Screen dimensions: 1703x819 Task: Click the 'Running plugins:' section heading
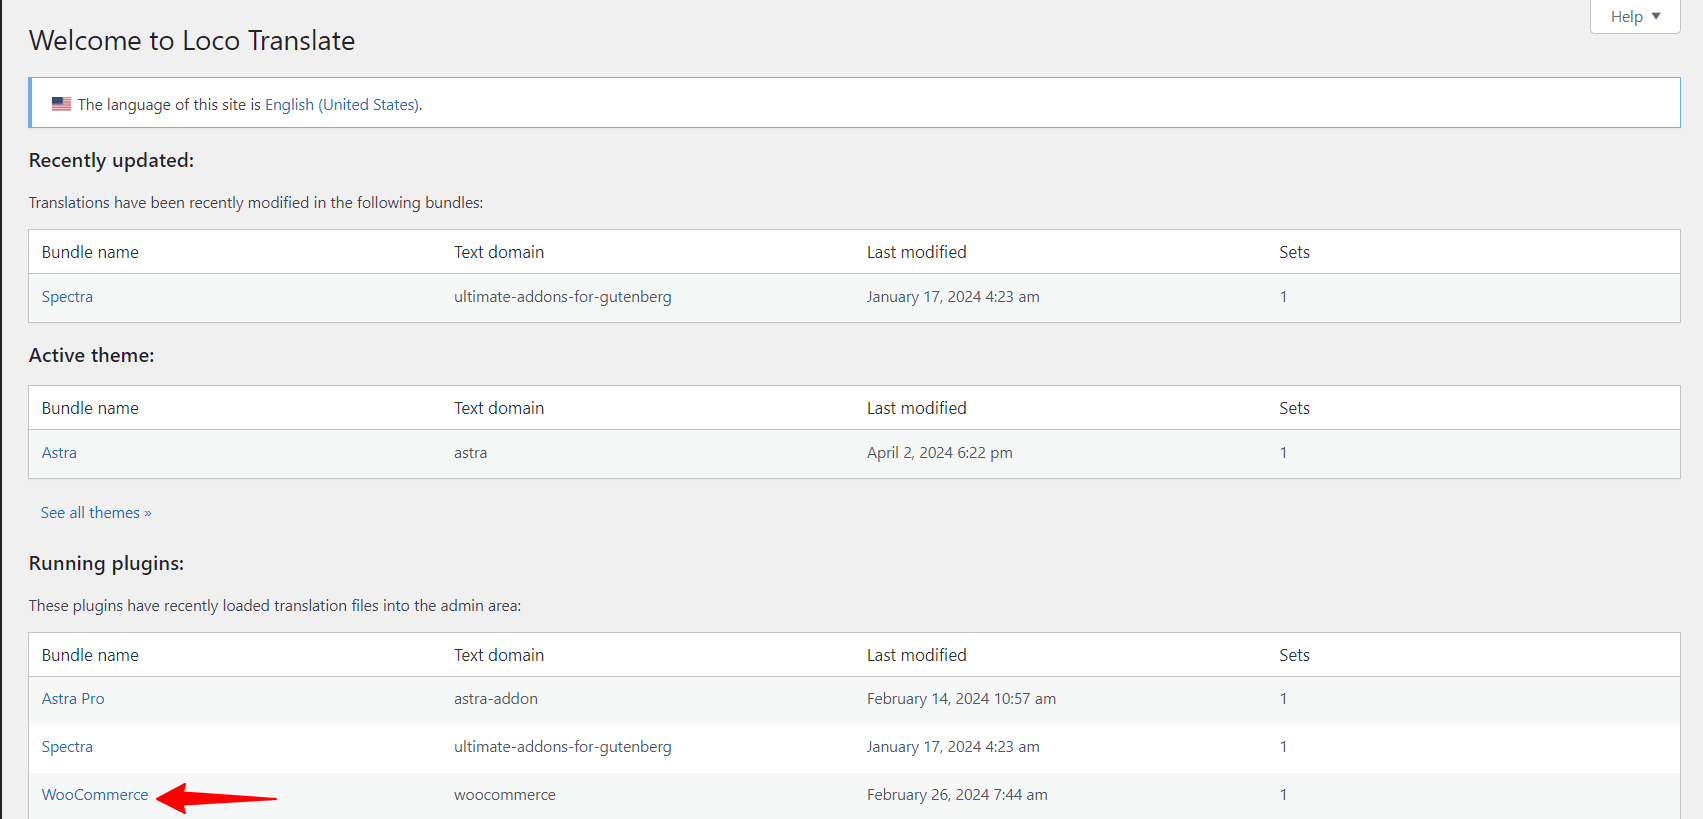click(x=106, y=563)
